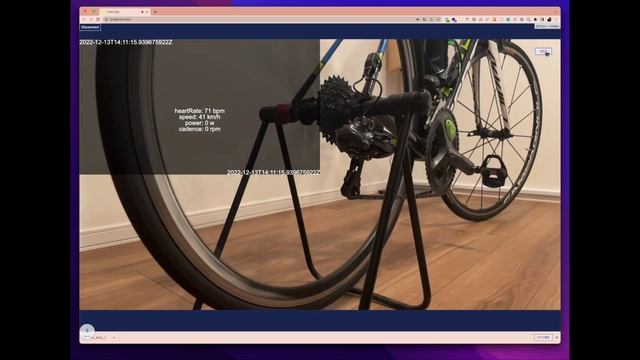This screenshot has height=360, width=640.
Task: Open the side panel icon in toolbar
Action: (x=542, y=19)
